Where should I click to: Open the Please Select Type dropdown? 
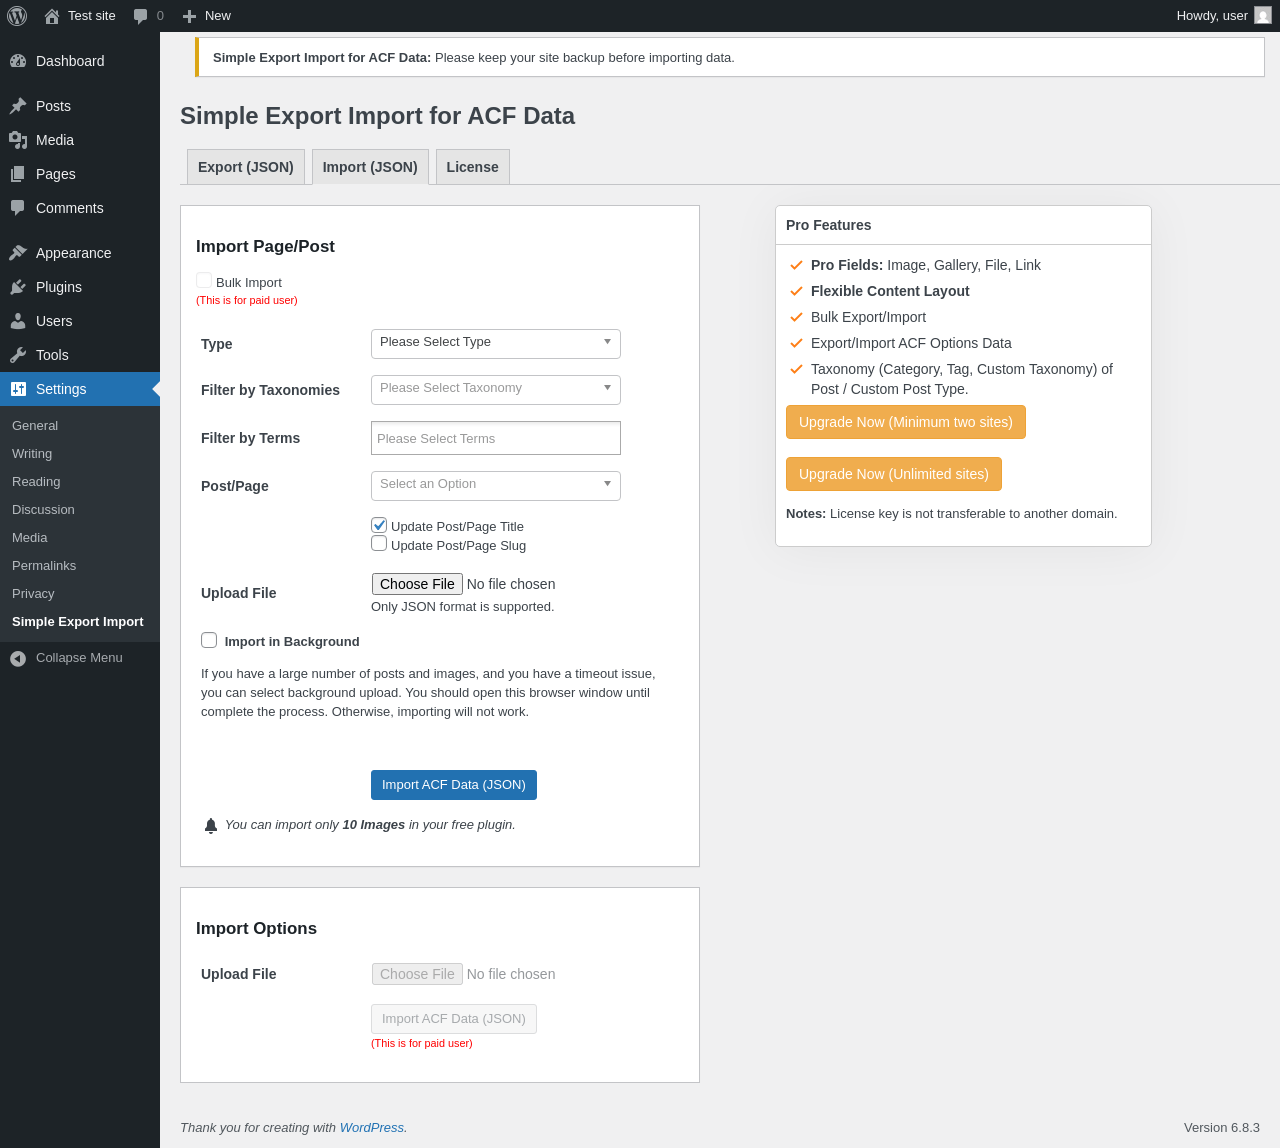[495, 343]
